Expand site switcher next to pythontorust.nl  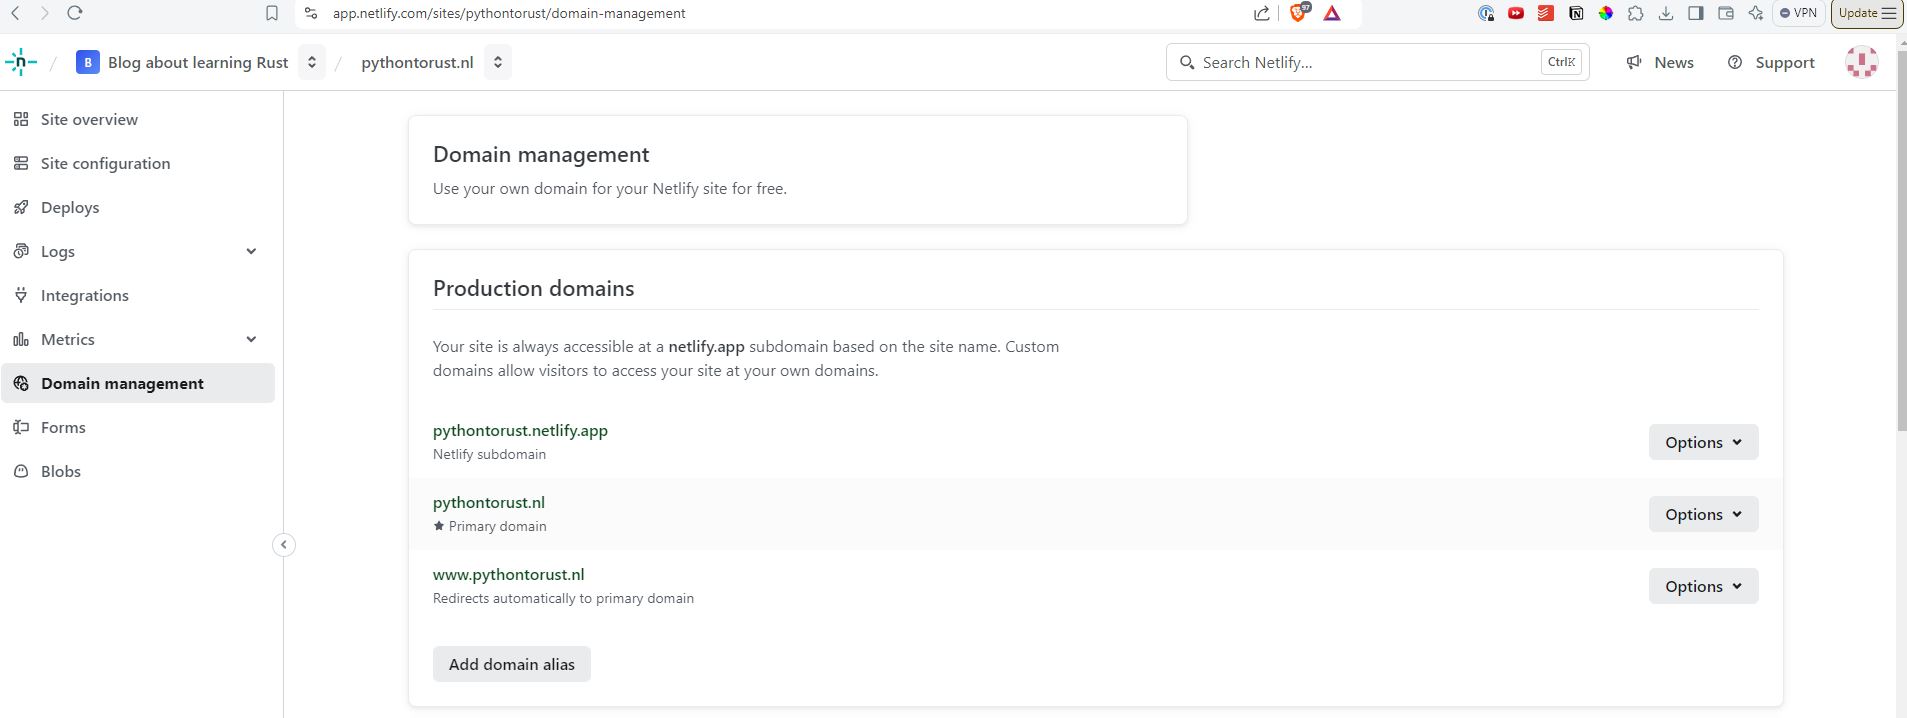click(498, 62)
